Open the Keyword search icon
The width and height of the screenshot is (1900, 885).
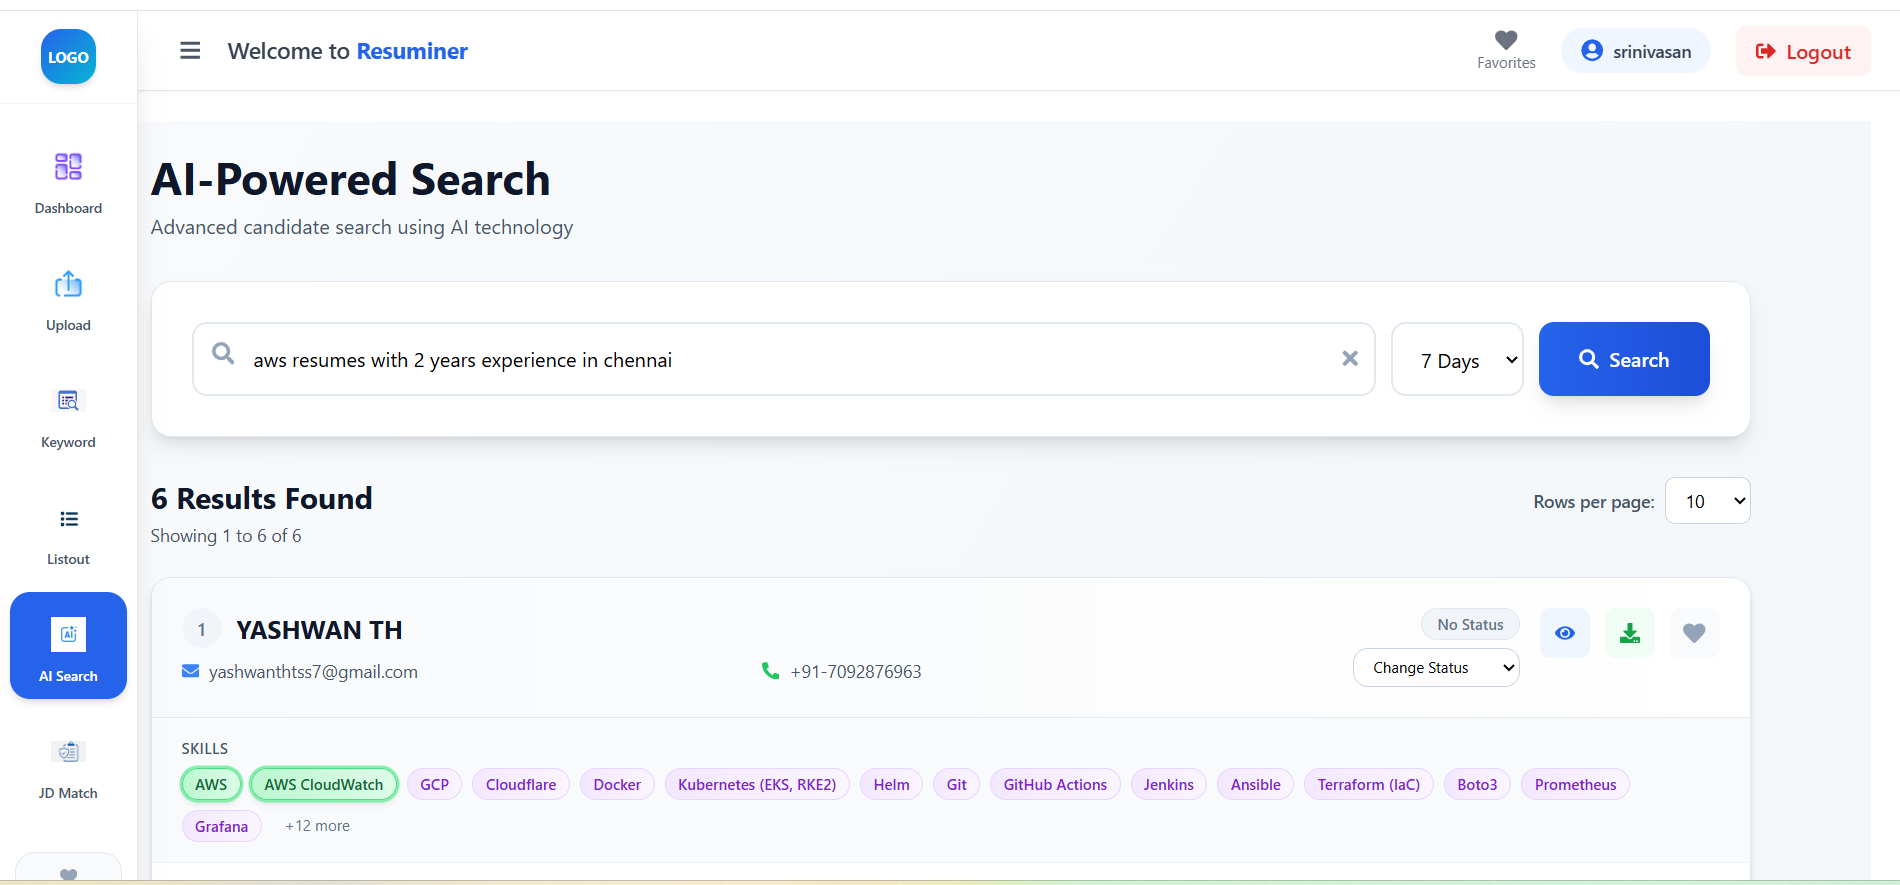tap(68, 401)
